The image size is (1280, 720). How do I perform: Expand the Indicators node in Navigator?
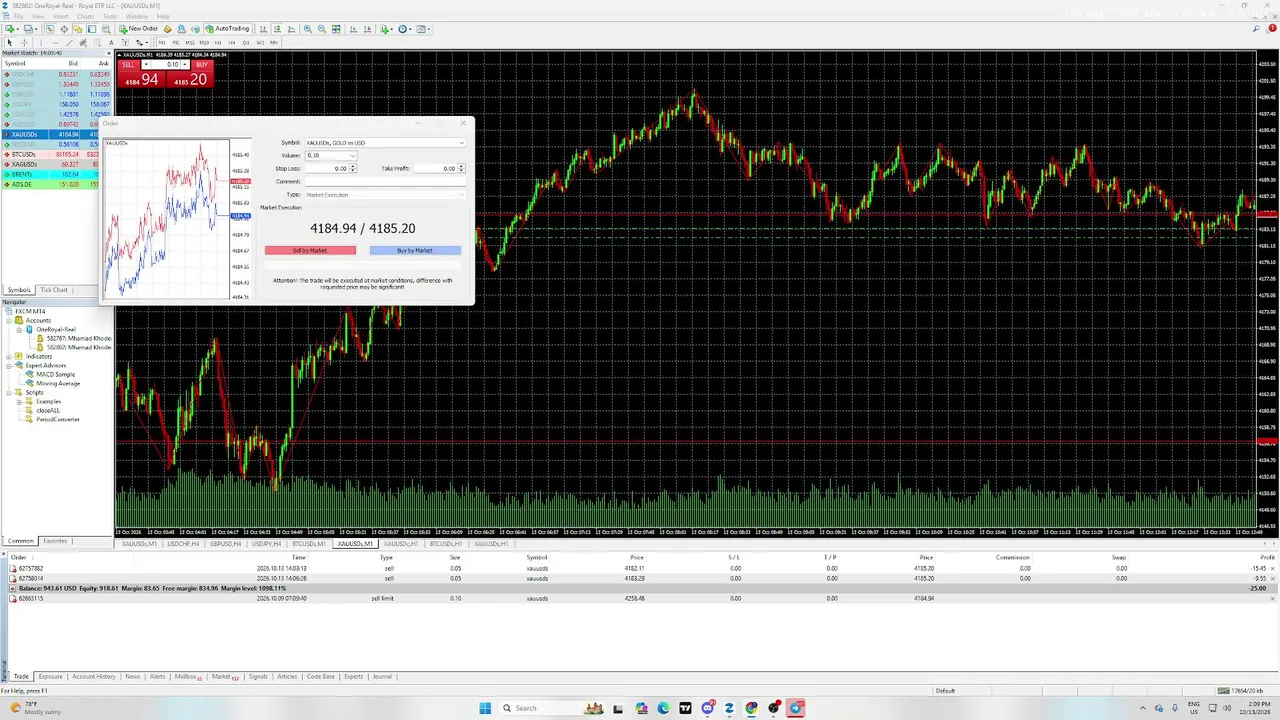(x=9, y=356)
